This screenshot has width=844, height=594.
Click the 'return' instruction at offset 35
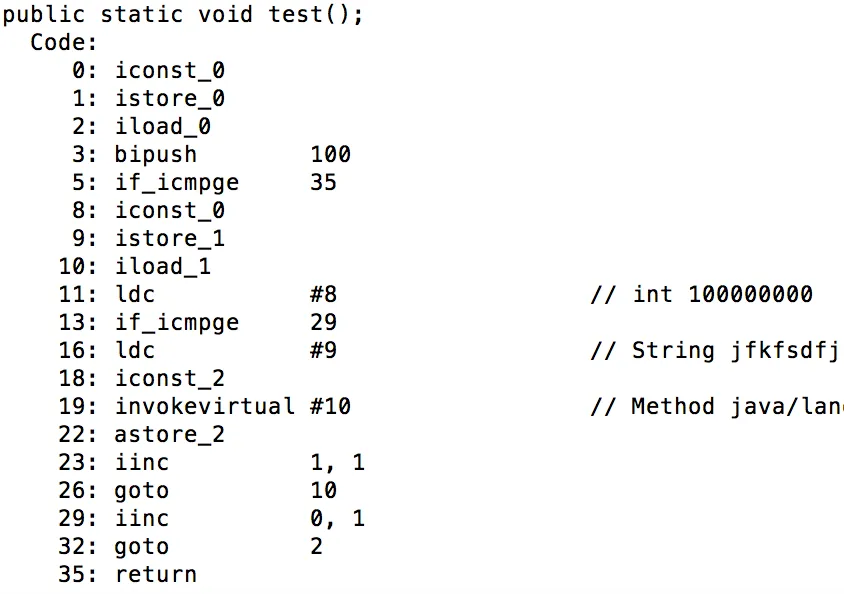[x=156, y=575]
